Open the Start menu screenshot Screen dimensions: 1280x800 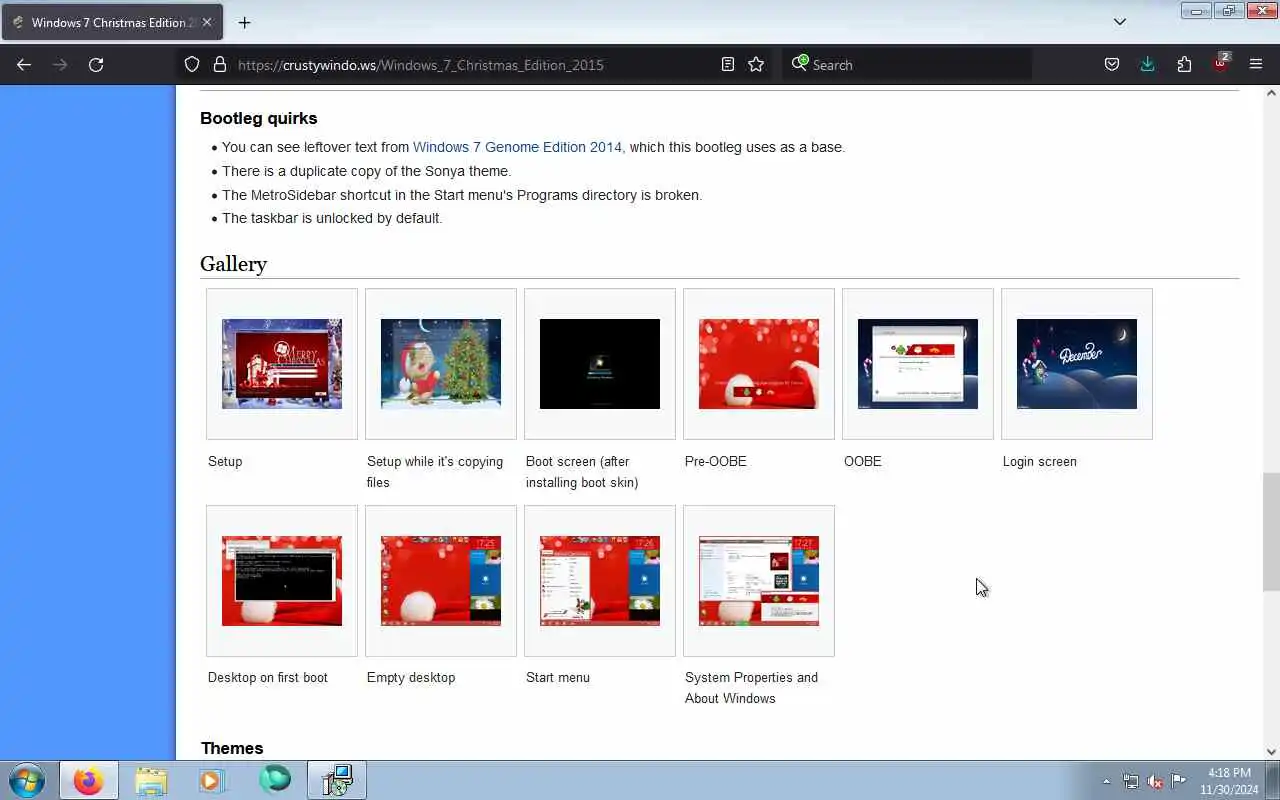click(600, 581)
